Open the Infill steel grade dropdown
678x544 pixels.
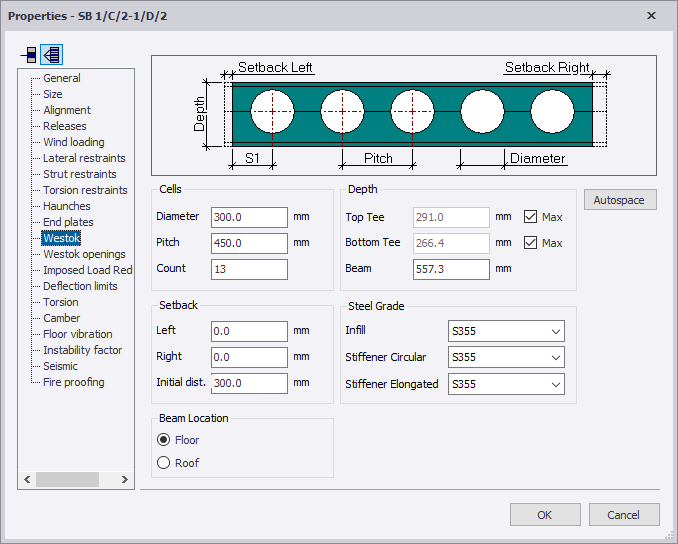coord(506,331)
